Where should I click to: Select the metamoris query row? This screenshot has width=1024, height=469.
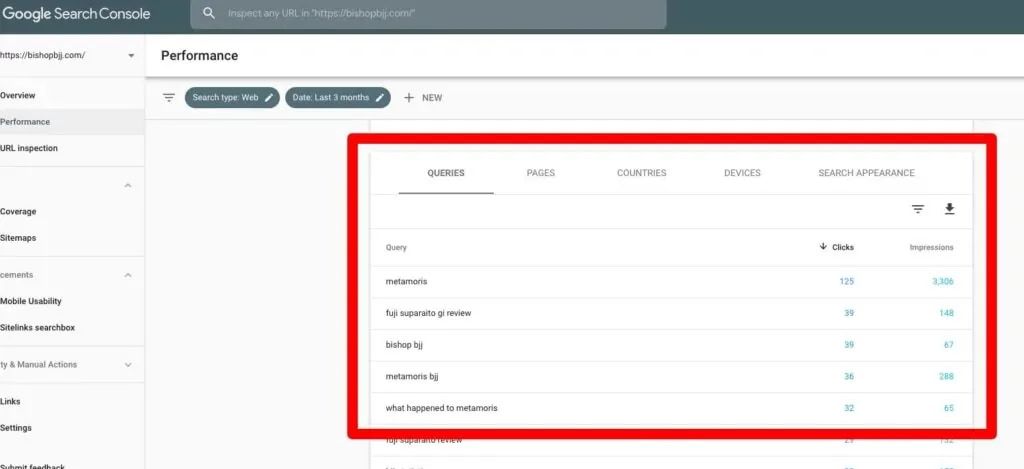click(671, 282)
